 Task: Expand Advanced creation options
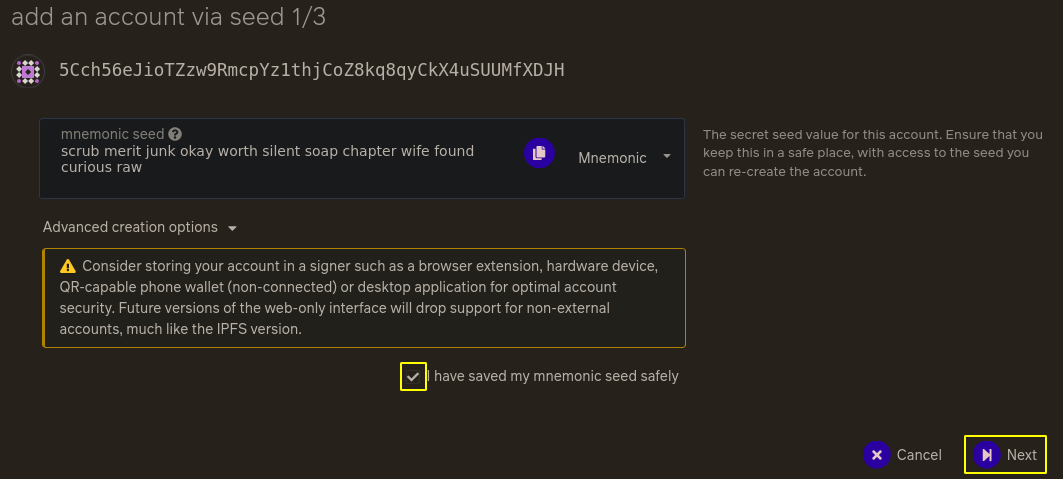pos(140,228)
